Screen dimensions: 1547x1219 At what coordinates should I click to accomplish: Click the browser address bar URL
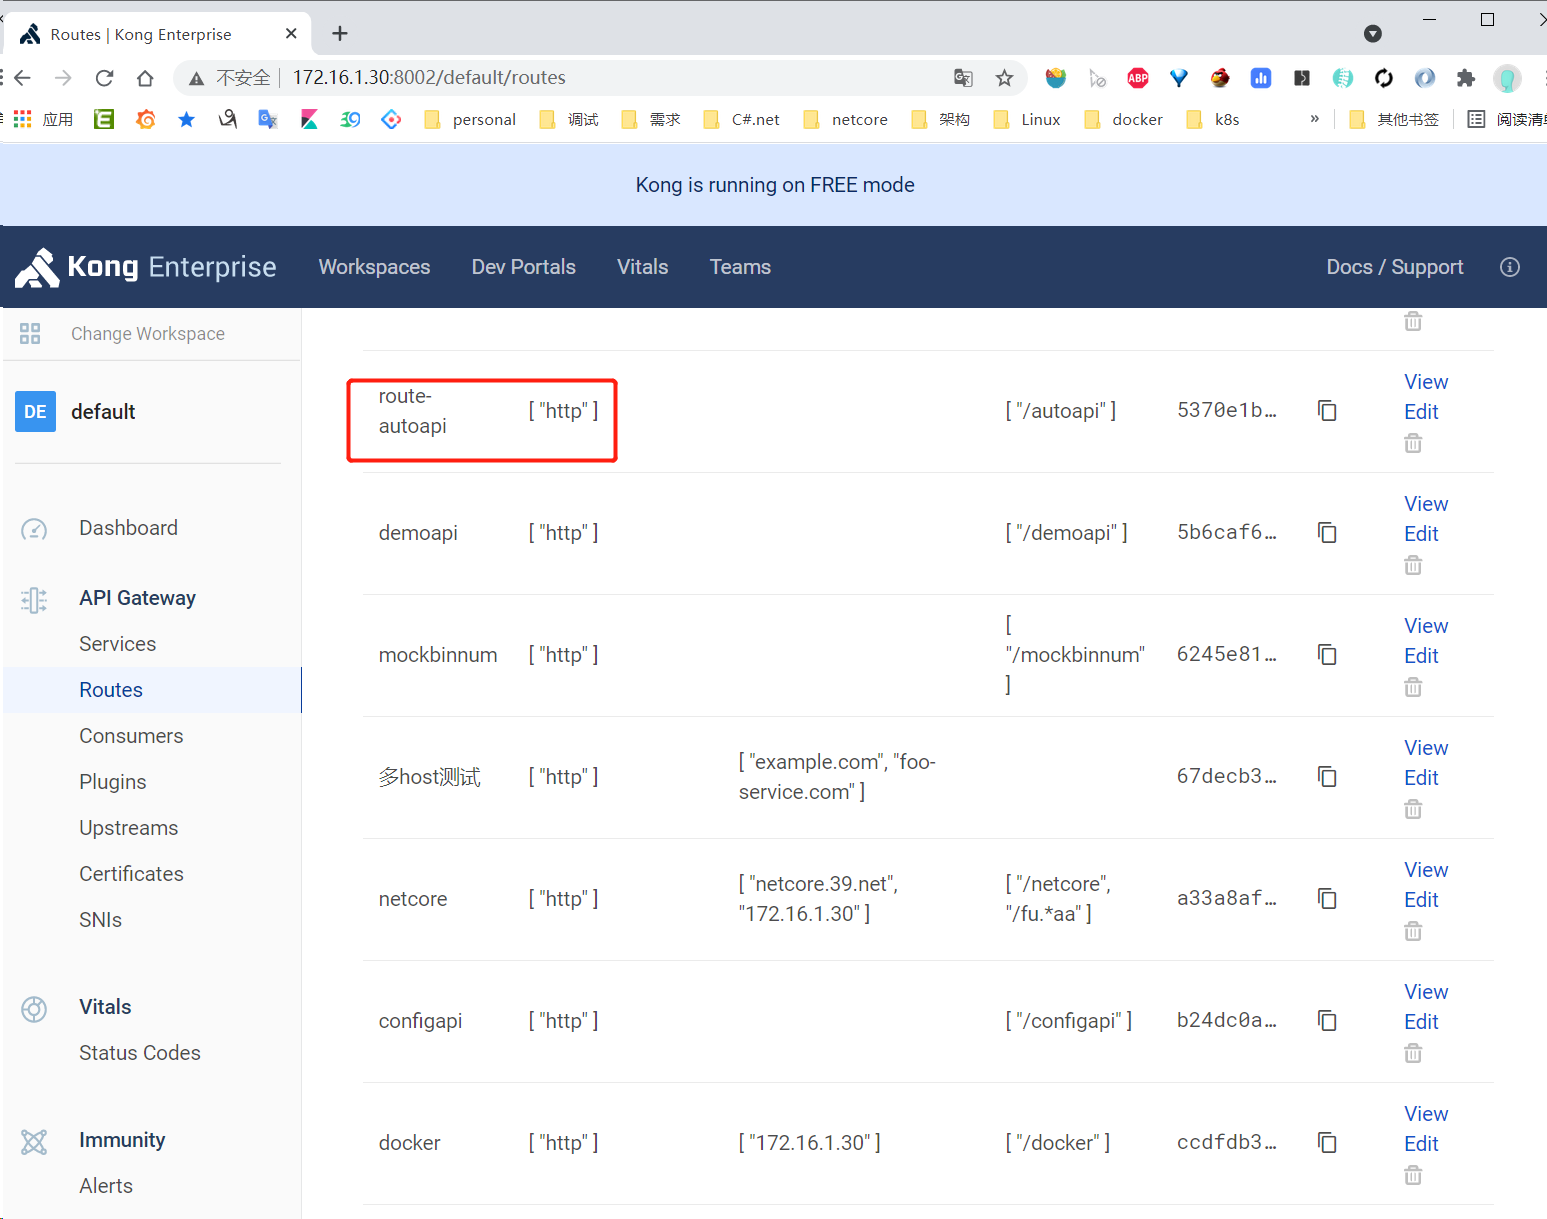tap(429, 78)
